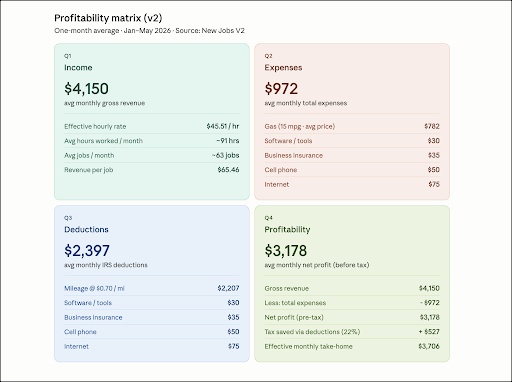Click 'Avg hours worked / month' label
Viewport: 512px width, 382px height.
(103, 141)
